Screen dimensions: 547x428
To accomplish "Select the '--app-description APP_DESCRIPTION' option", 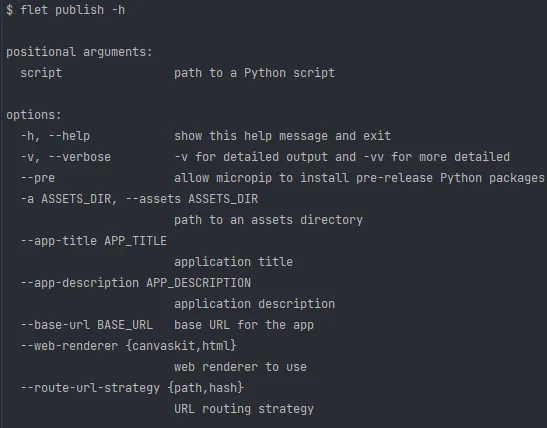I will click(136, 283).
